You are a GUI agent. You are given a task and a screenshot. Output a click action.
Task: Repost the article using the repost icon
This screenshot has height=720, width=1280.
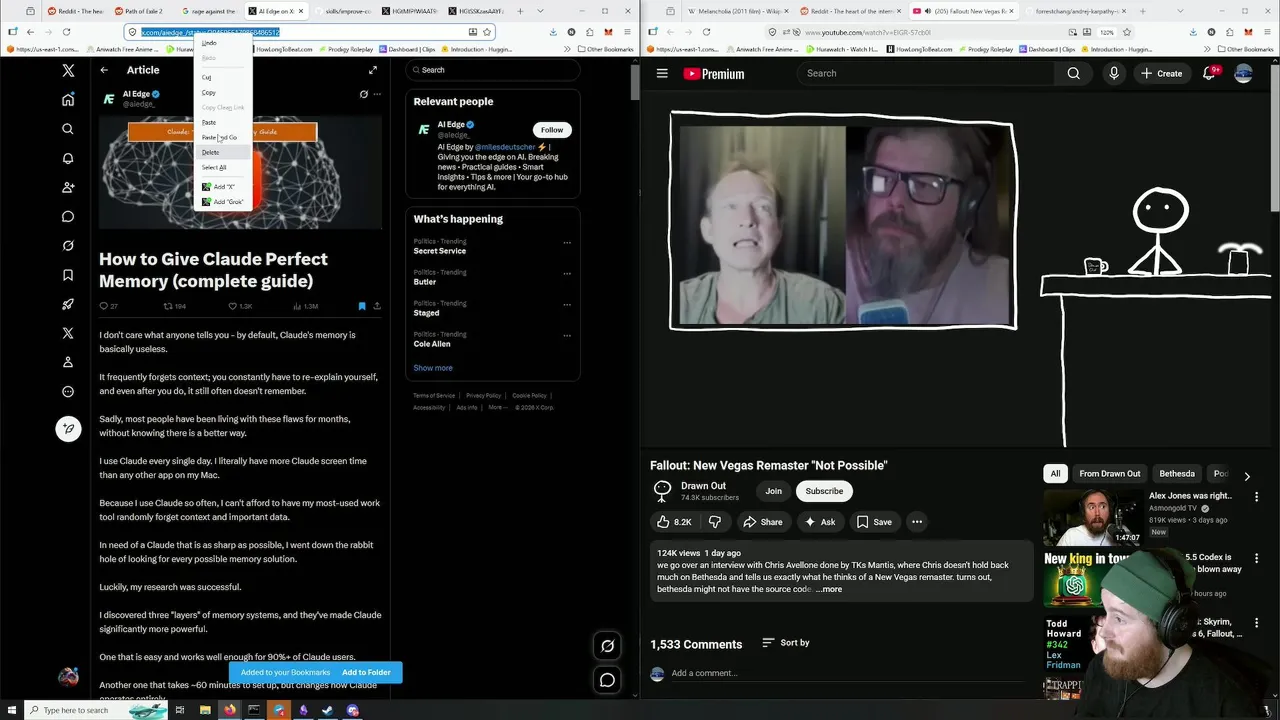[168, 306]
